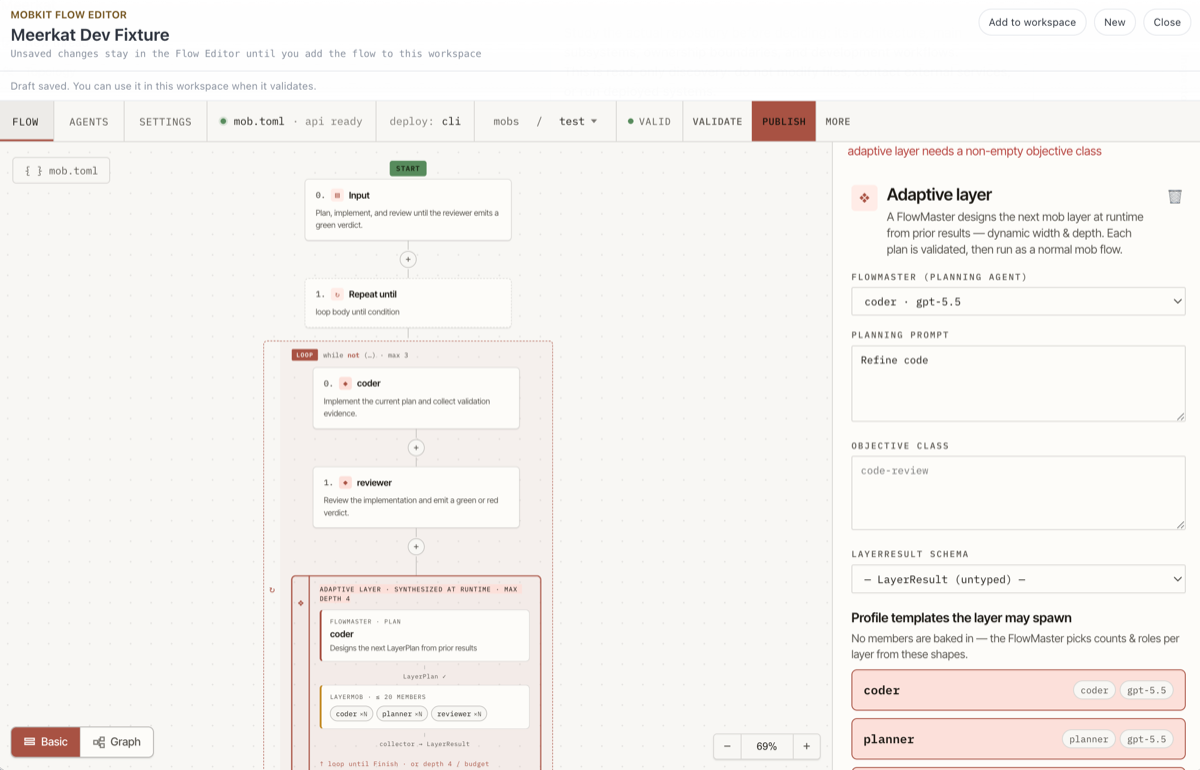Add a step below the coder node

pyautogui.click(x=416, y=448)
